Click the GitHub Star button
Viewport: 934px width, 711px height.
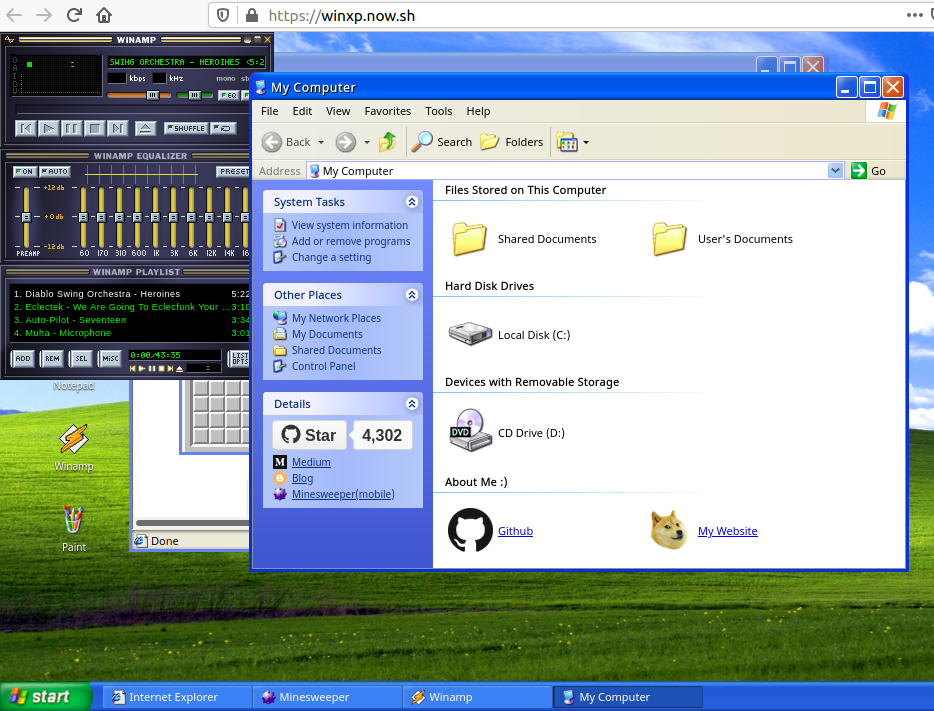(309, 435)
